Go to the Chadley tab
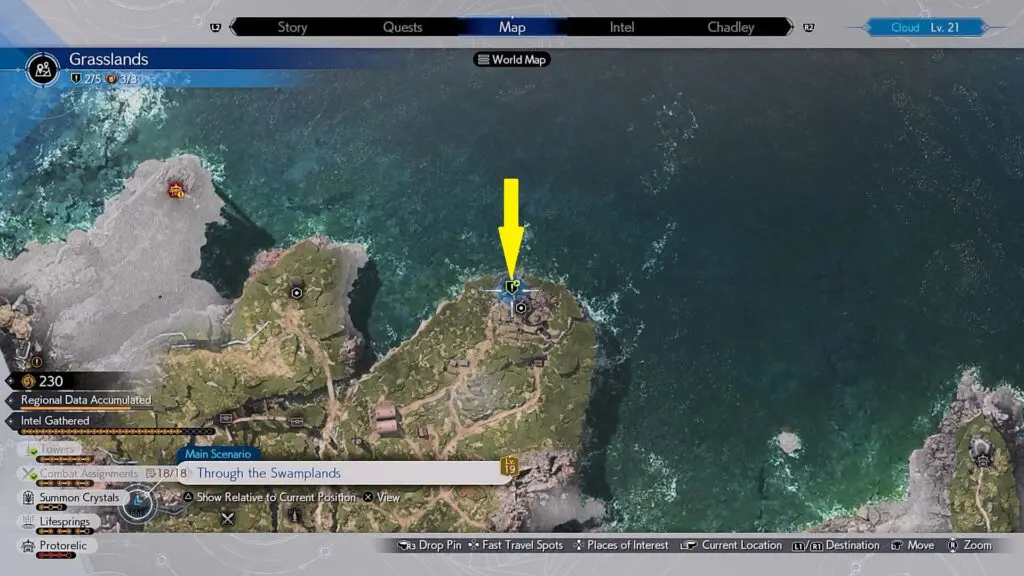1024x576 pixels. coord(731,27)
